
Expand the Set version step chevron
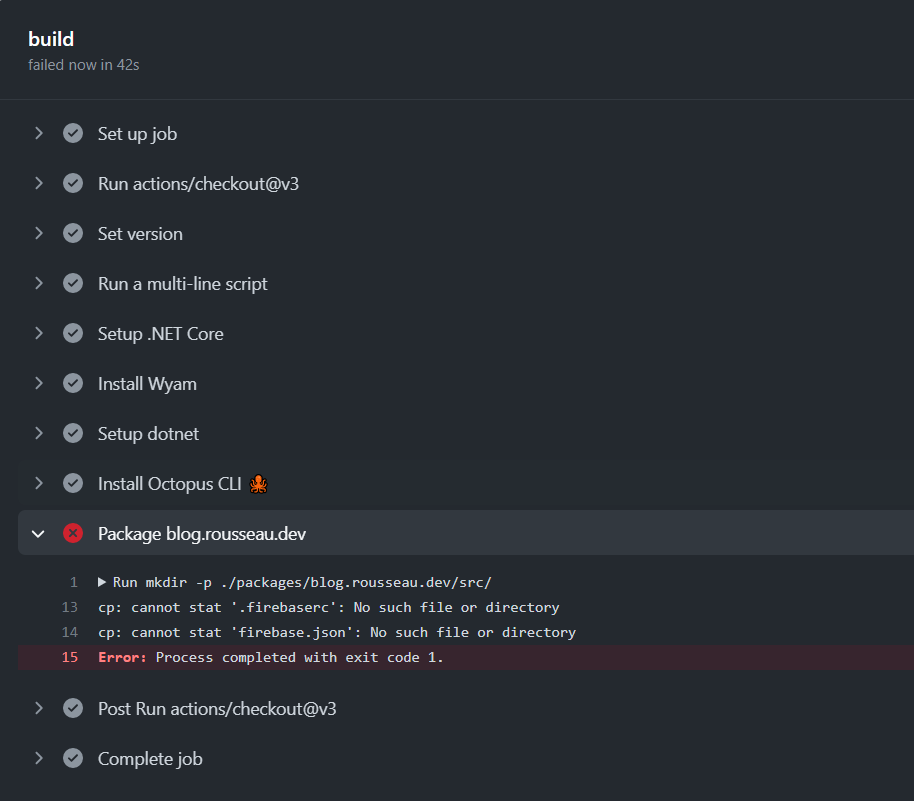(x=38, y=234)
